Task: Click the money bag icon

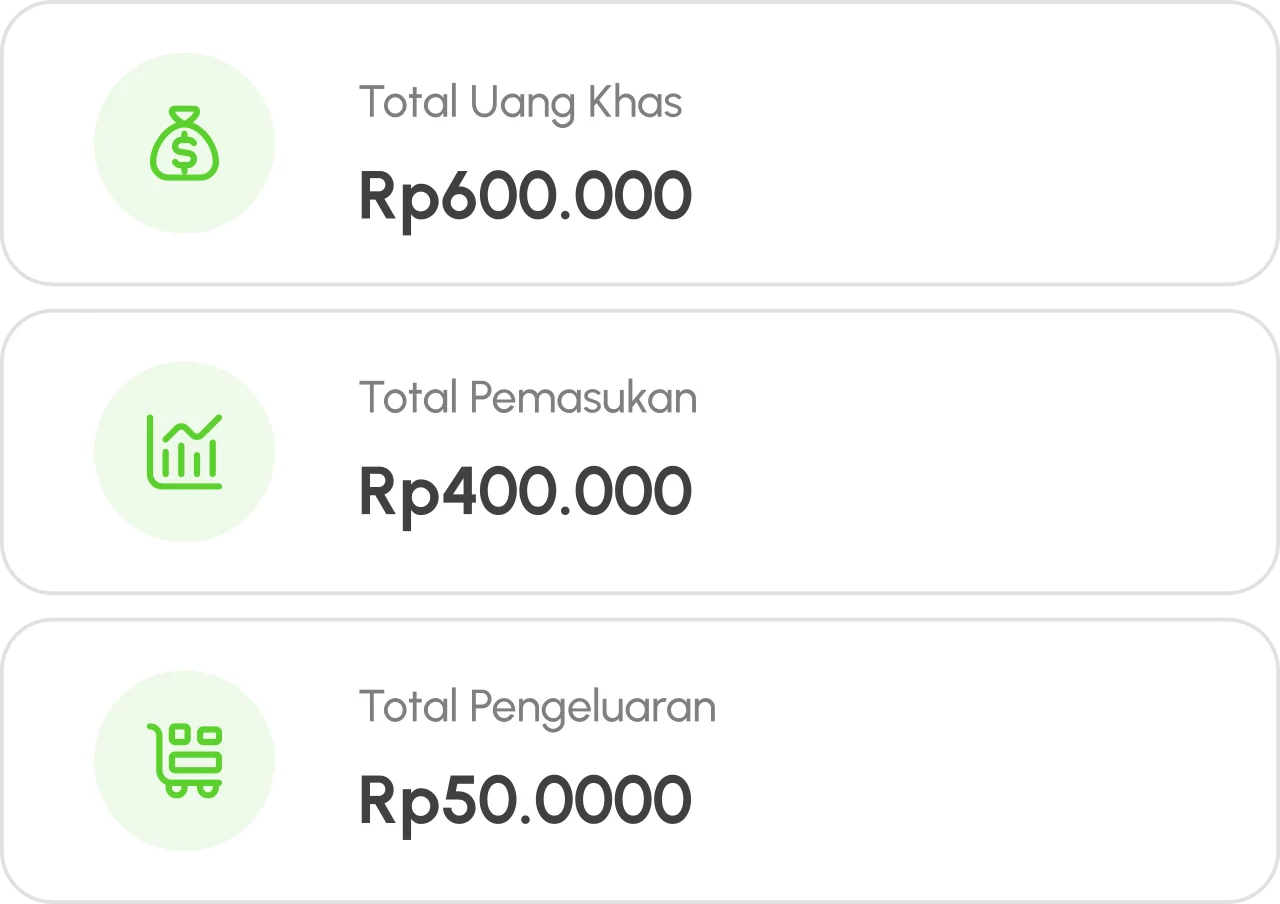Action: tap(184, 144)
